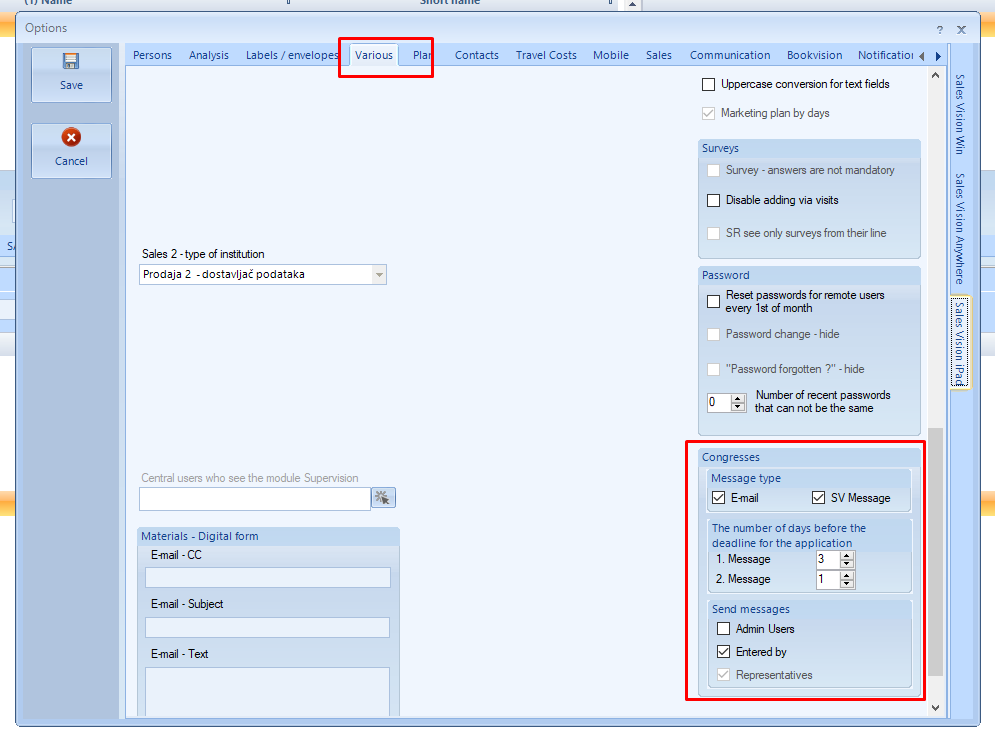Click the central users picker icon
This screenshot has height=735, width=995.
[x=383, y=498]
